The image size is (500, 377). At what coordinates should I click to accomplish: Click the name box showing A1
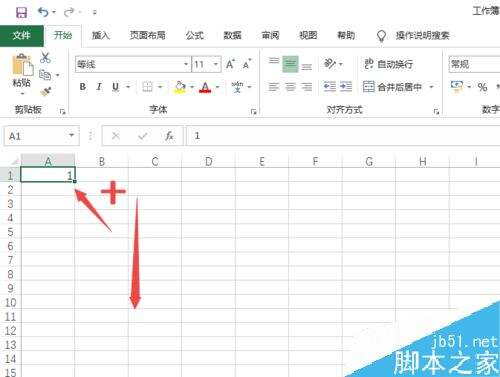(41, 136)
